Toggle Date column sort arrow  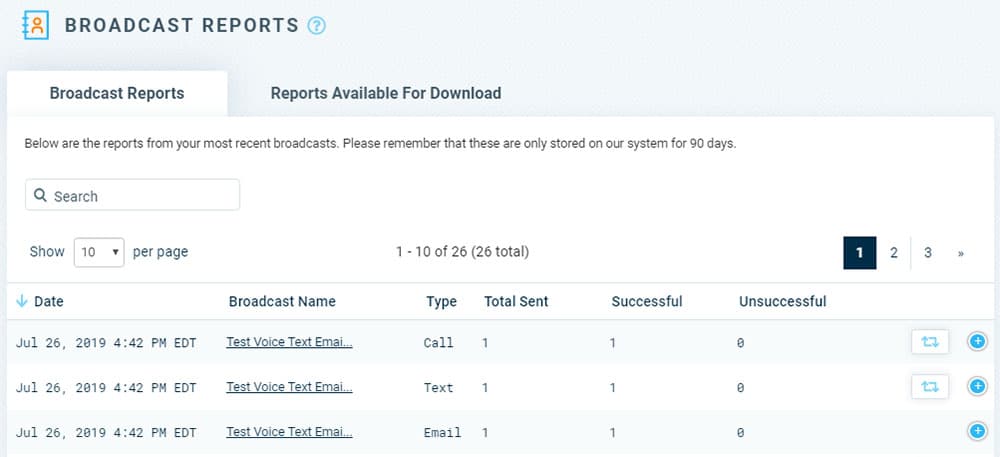click(x=22, y=301)
